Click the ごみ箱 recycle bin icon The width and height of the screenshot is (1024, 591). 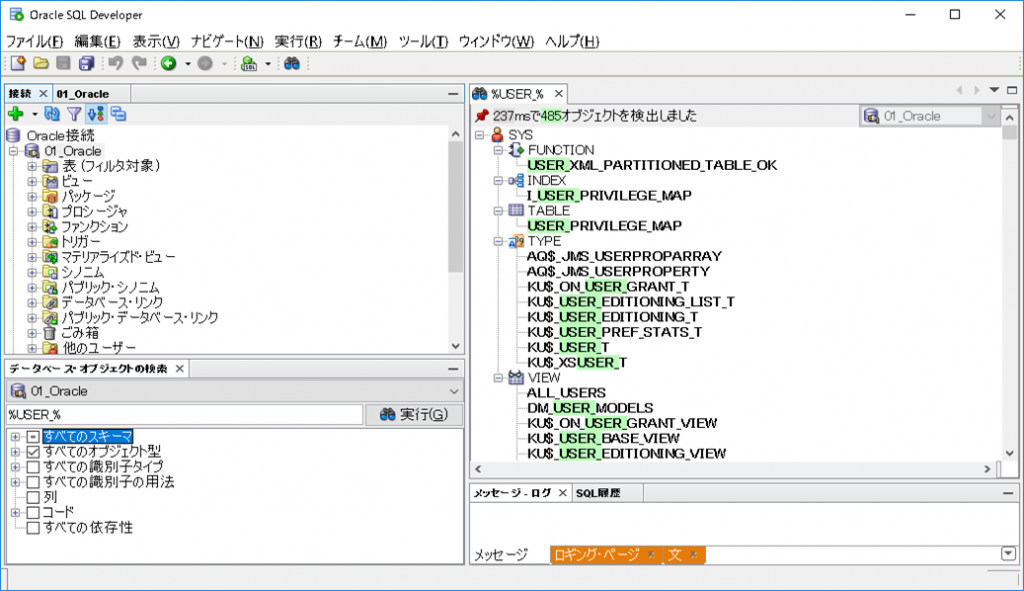50,333
